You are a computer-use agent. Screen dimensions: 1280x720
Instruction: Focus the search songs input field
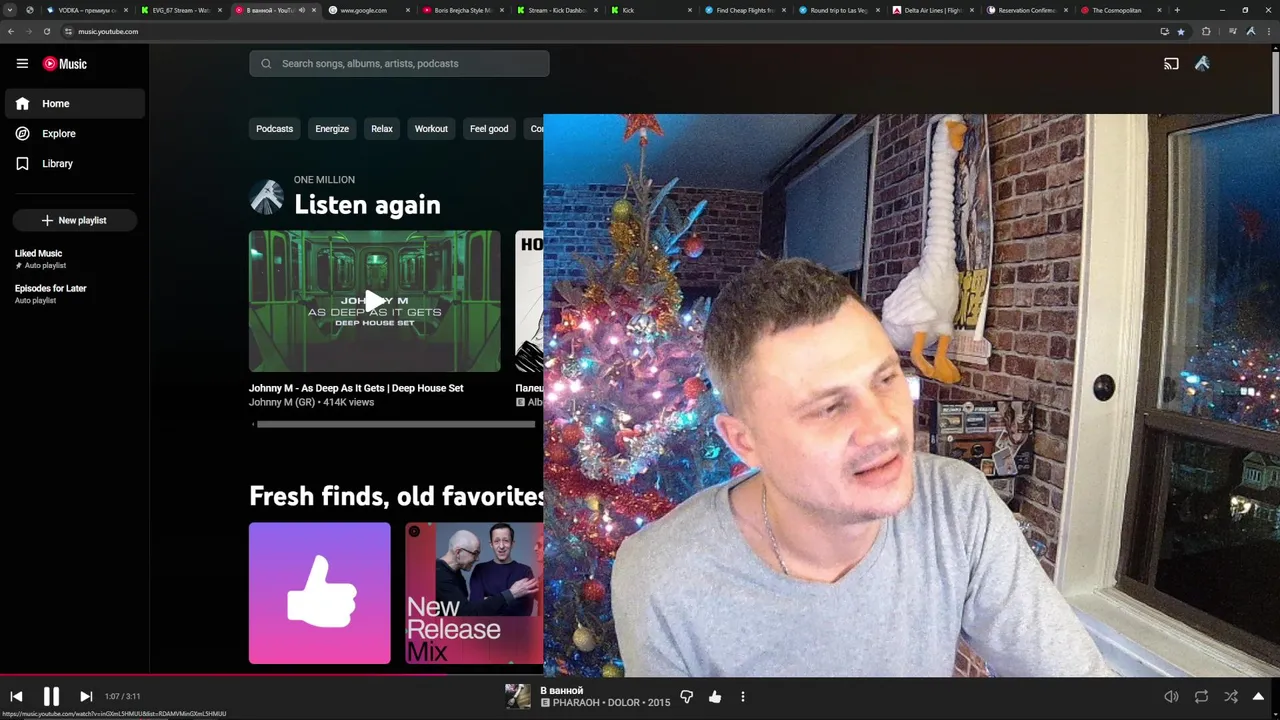click(x=399, y=63)
